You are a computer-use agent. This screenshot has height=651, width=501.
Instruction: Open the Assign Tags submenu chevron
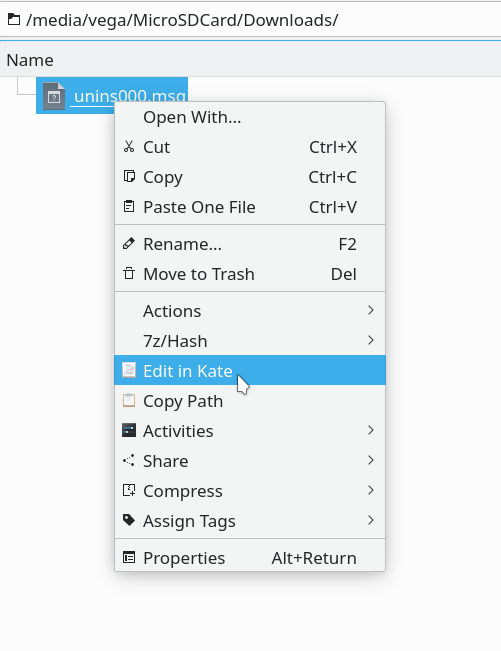coord(371,520)
